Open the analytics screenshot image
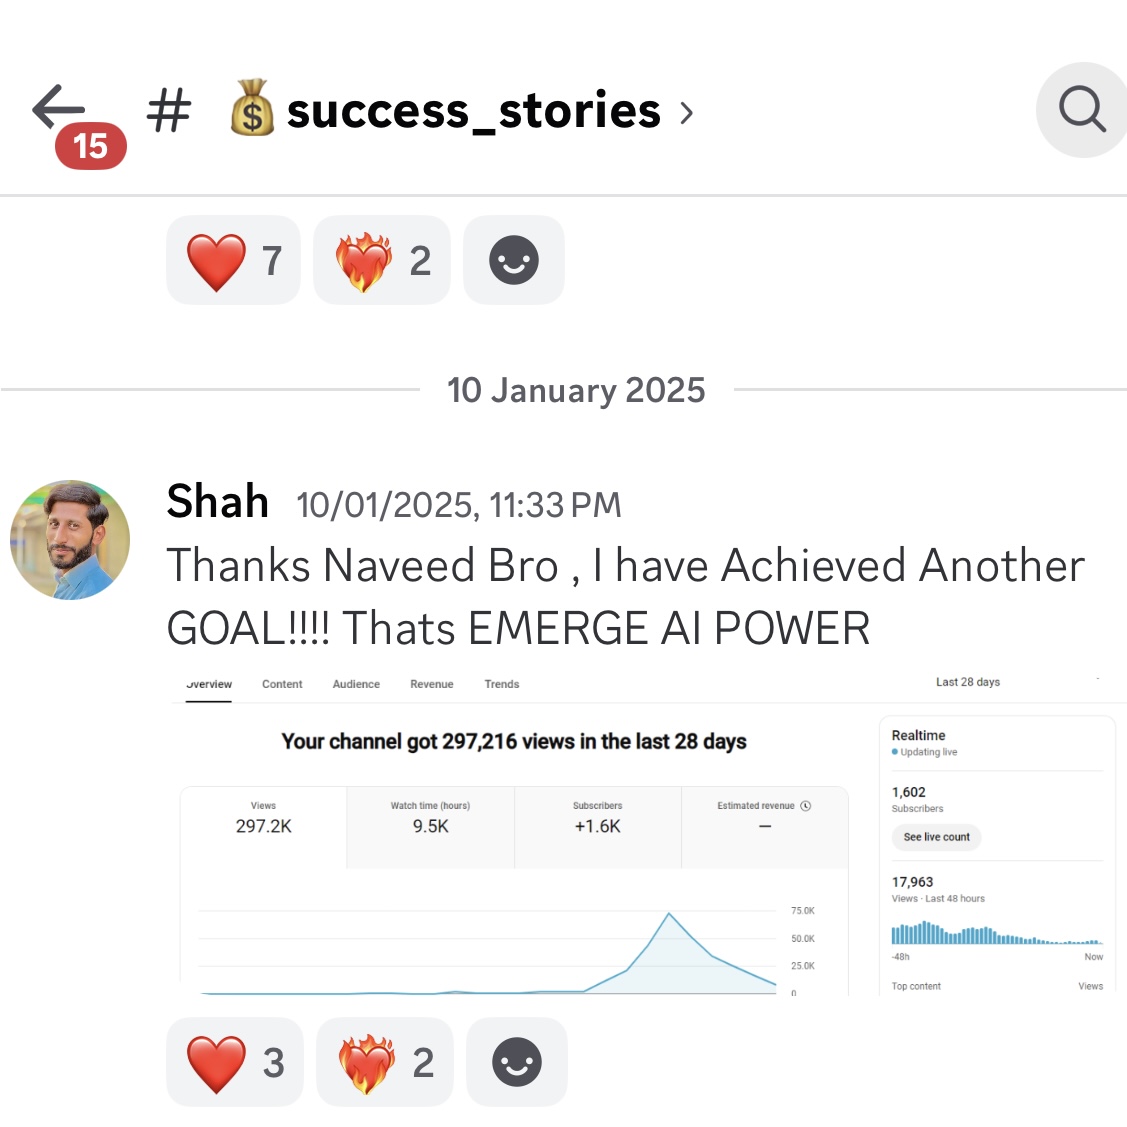The width and height of the screenshot is (1127, 1127). (x=647, y=834)
